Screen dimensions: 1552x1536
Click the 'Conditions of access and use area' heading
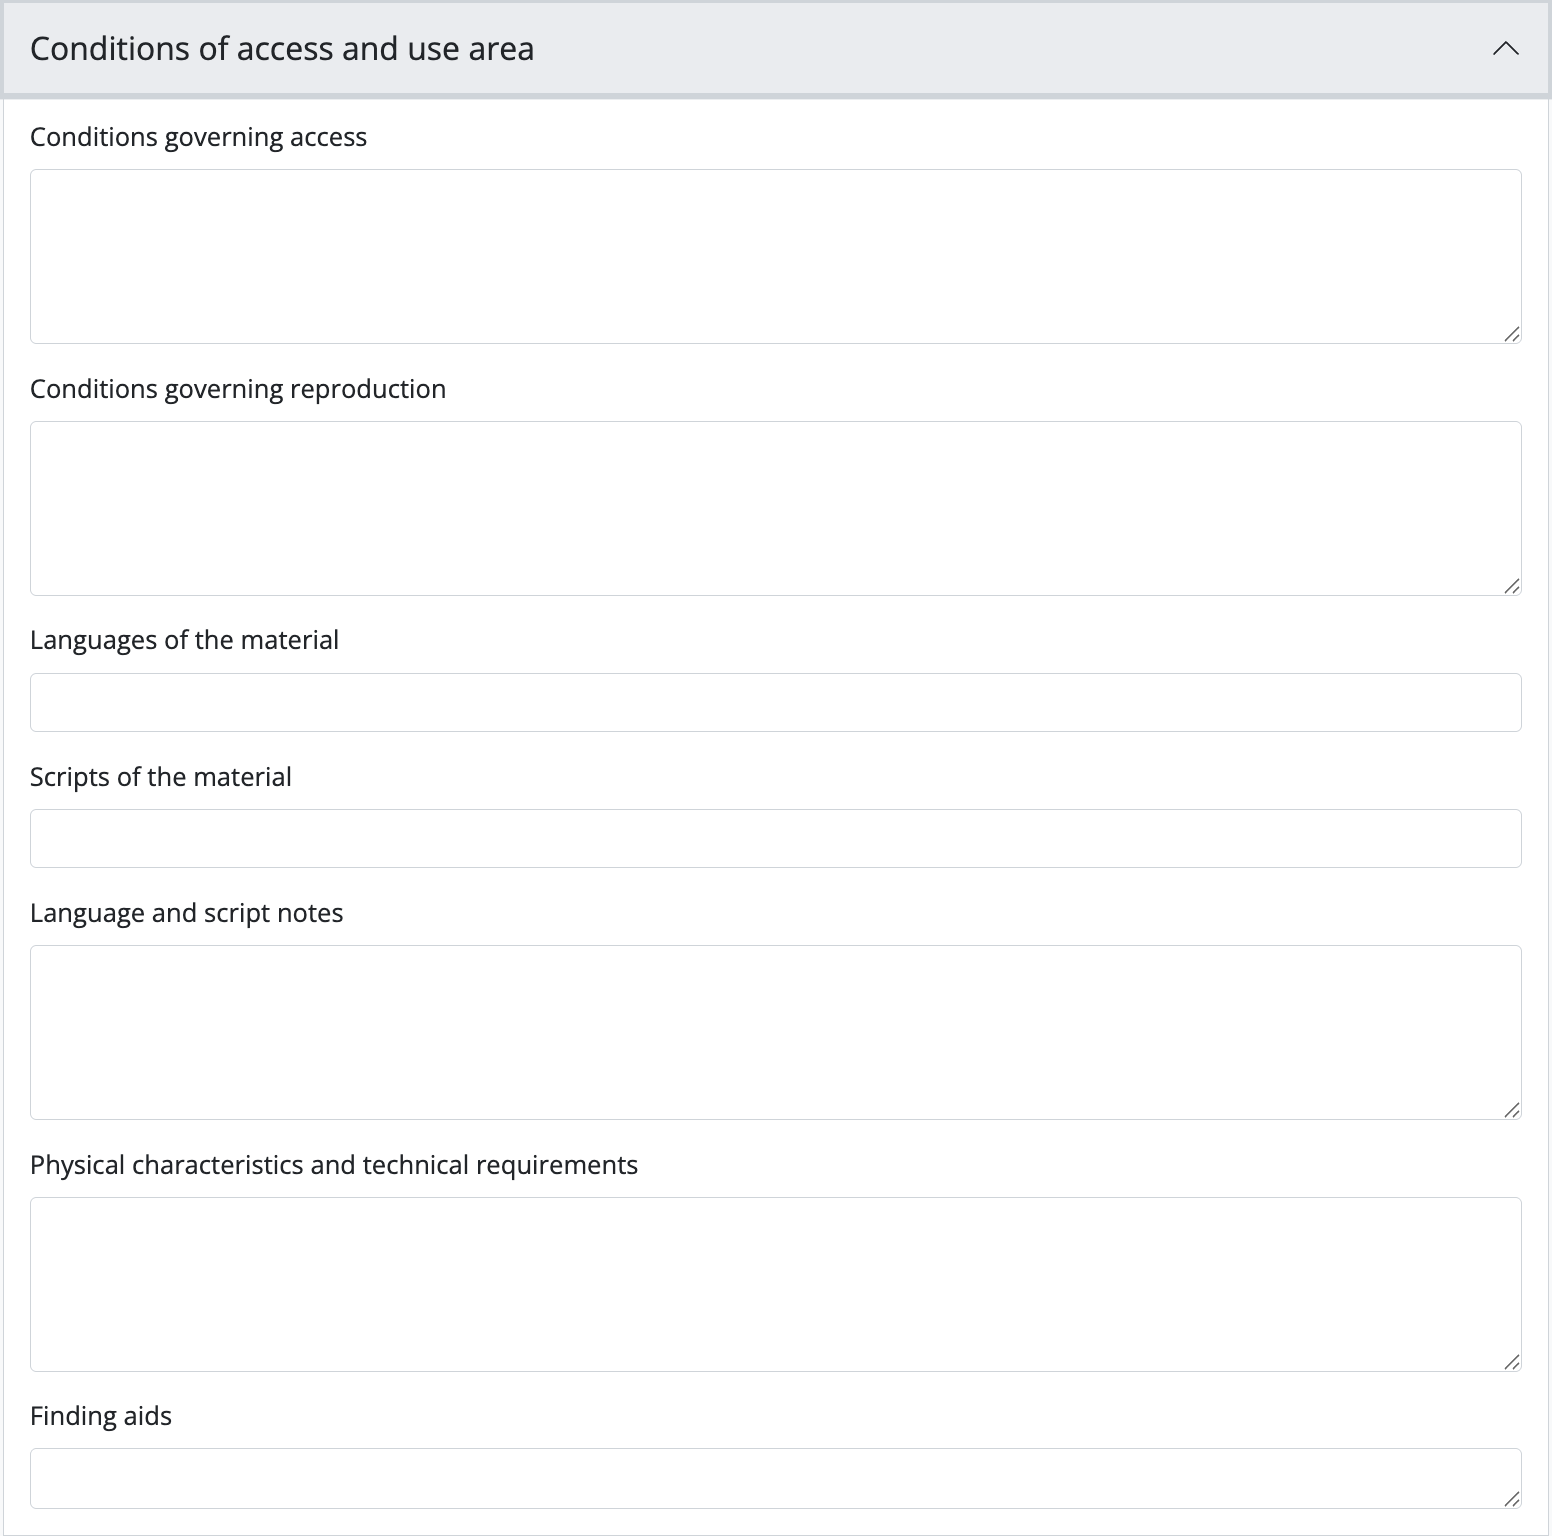tap(282, 49)
